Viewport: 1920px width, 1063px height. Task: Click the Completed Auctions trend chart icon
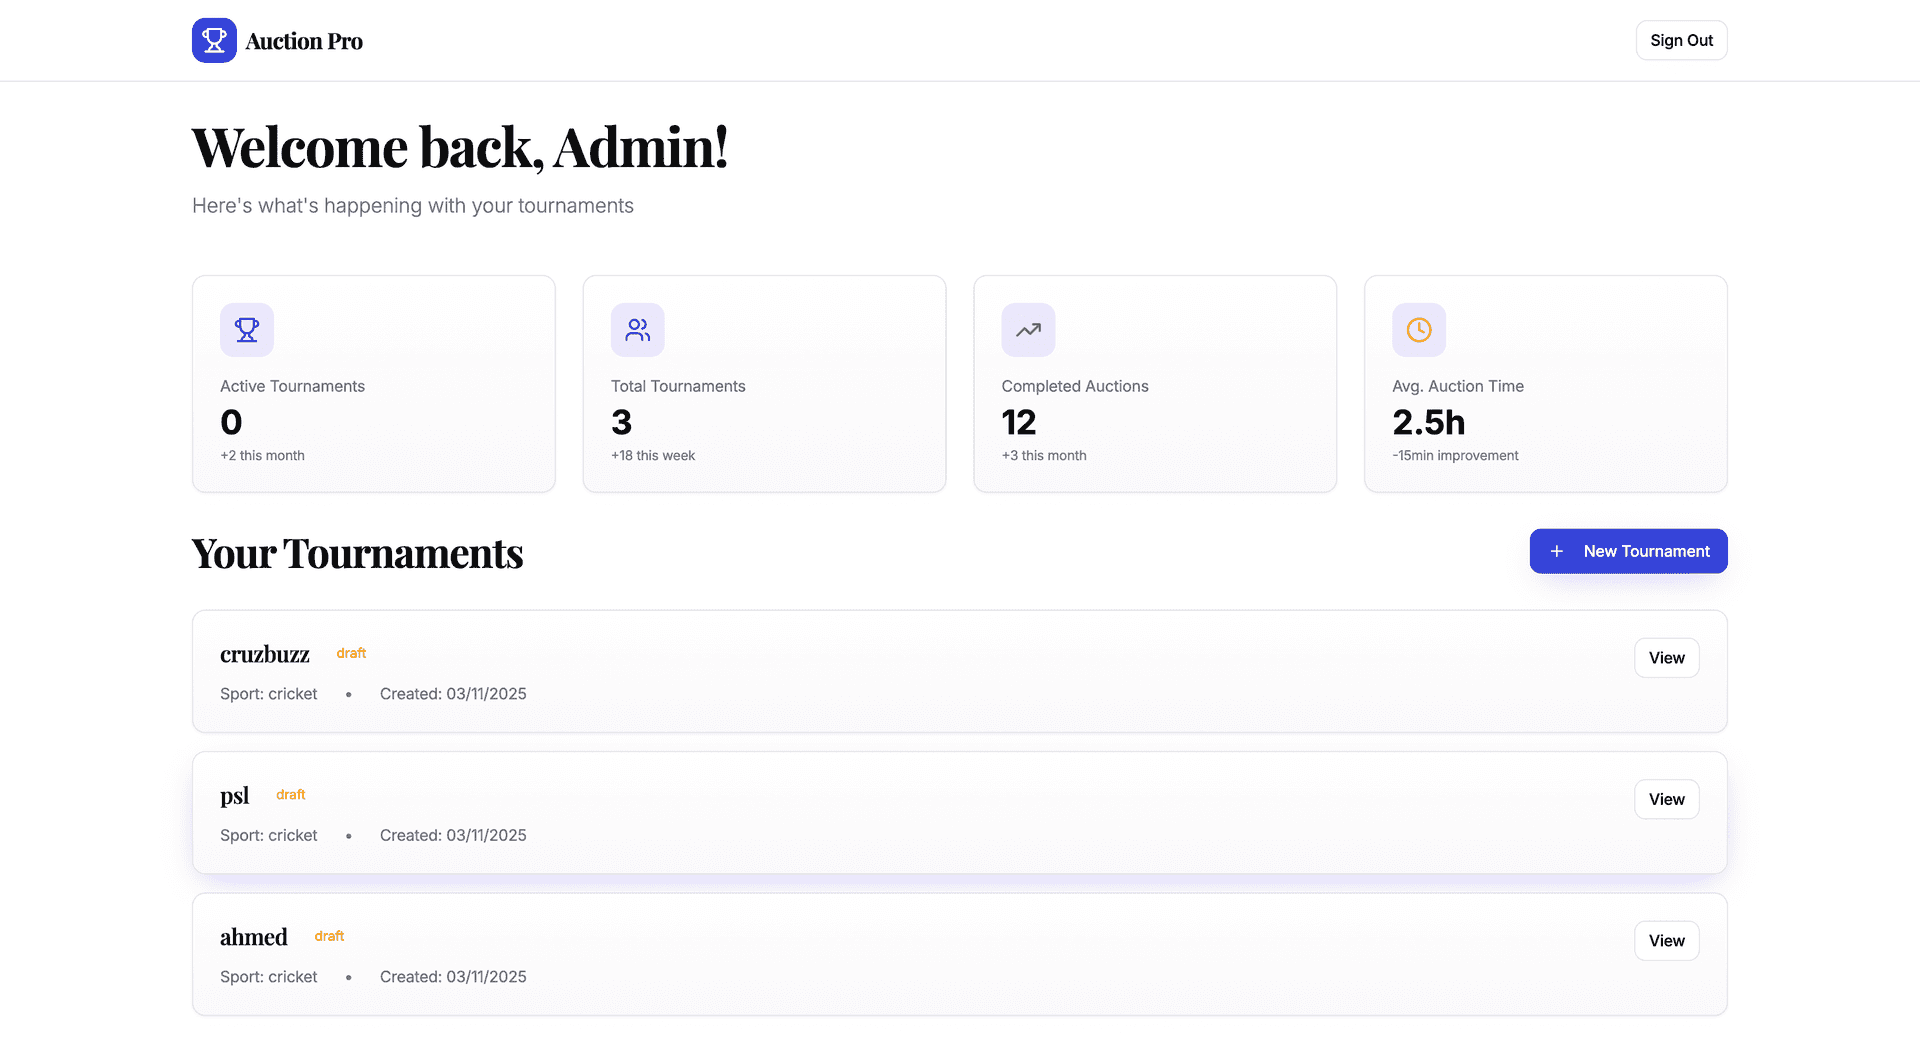click(1027, 330)
